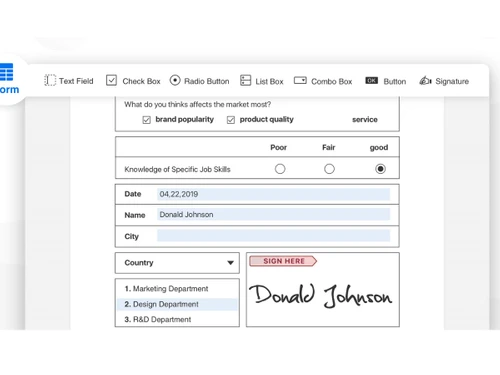Select the Signature tool icon

[x=425, y=80]
